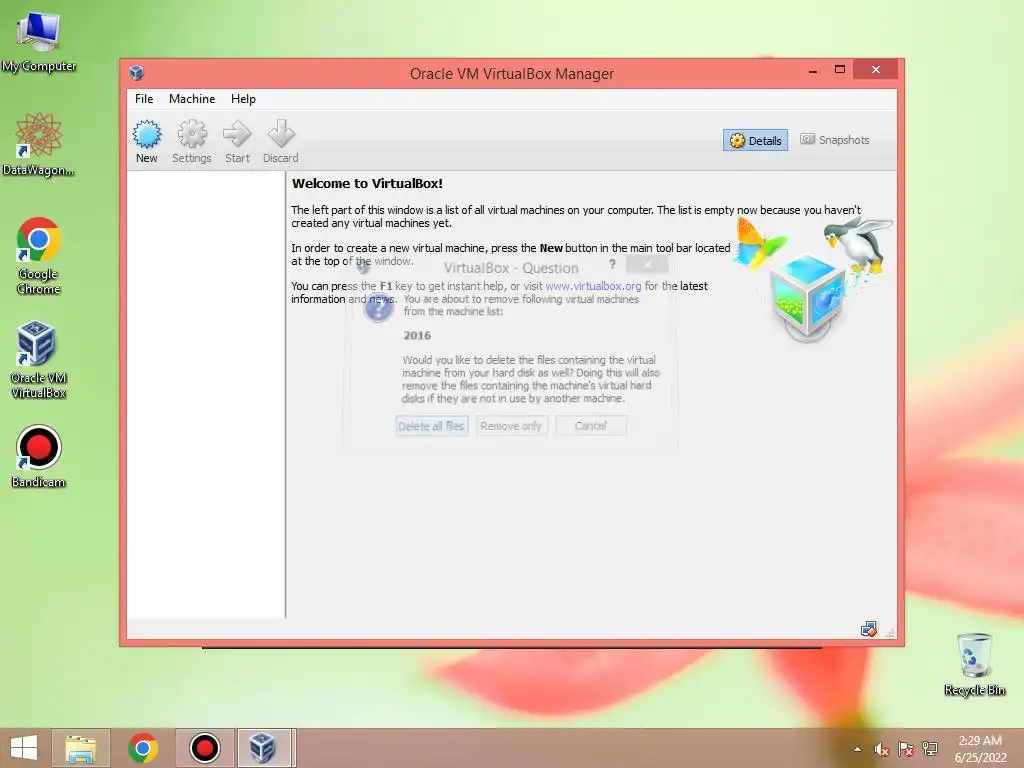Click the VirtualBox taskbar button
Viewport: 1024px width, 768px height.
click(264, 748)
